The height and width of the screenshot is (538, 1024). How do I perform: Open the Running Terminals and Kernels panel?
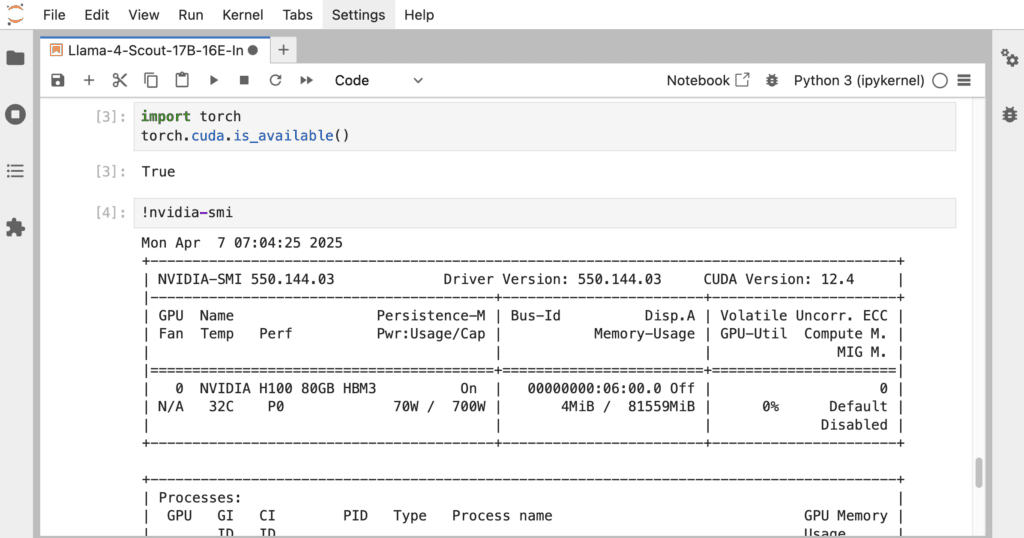16,114
